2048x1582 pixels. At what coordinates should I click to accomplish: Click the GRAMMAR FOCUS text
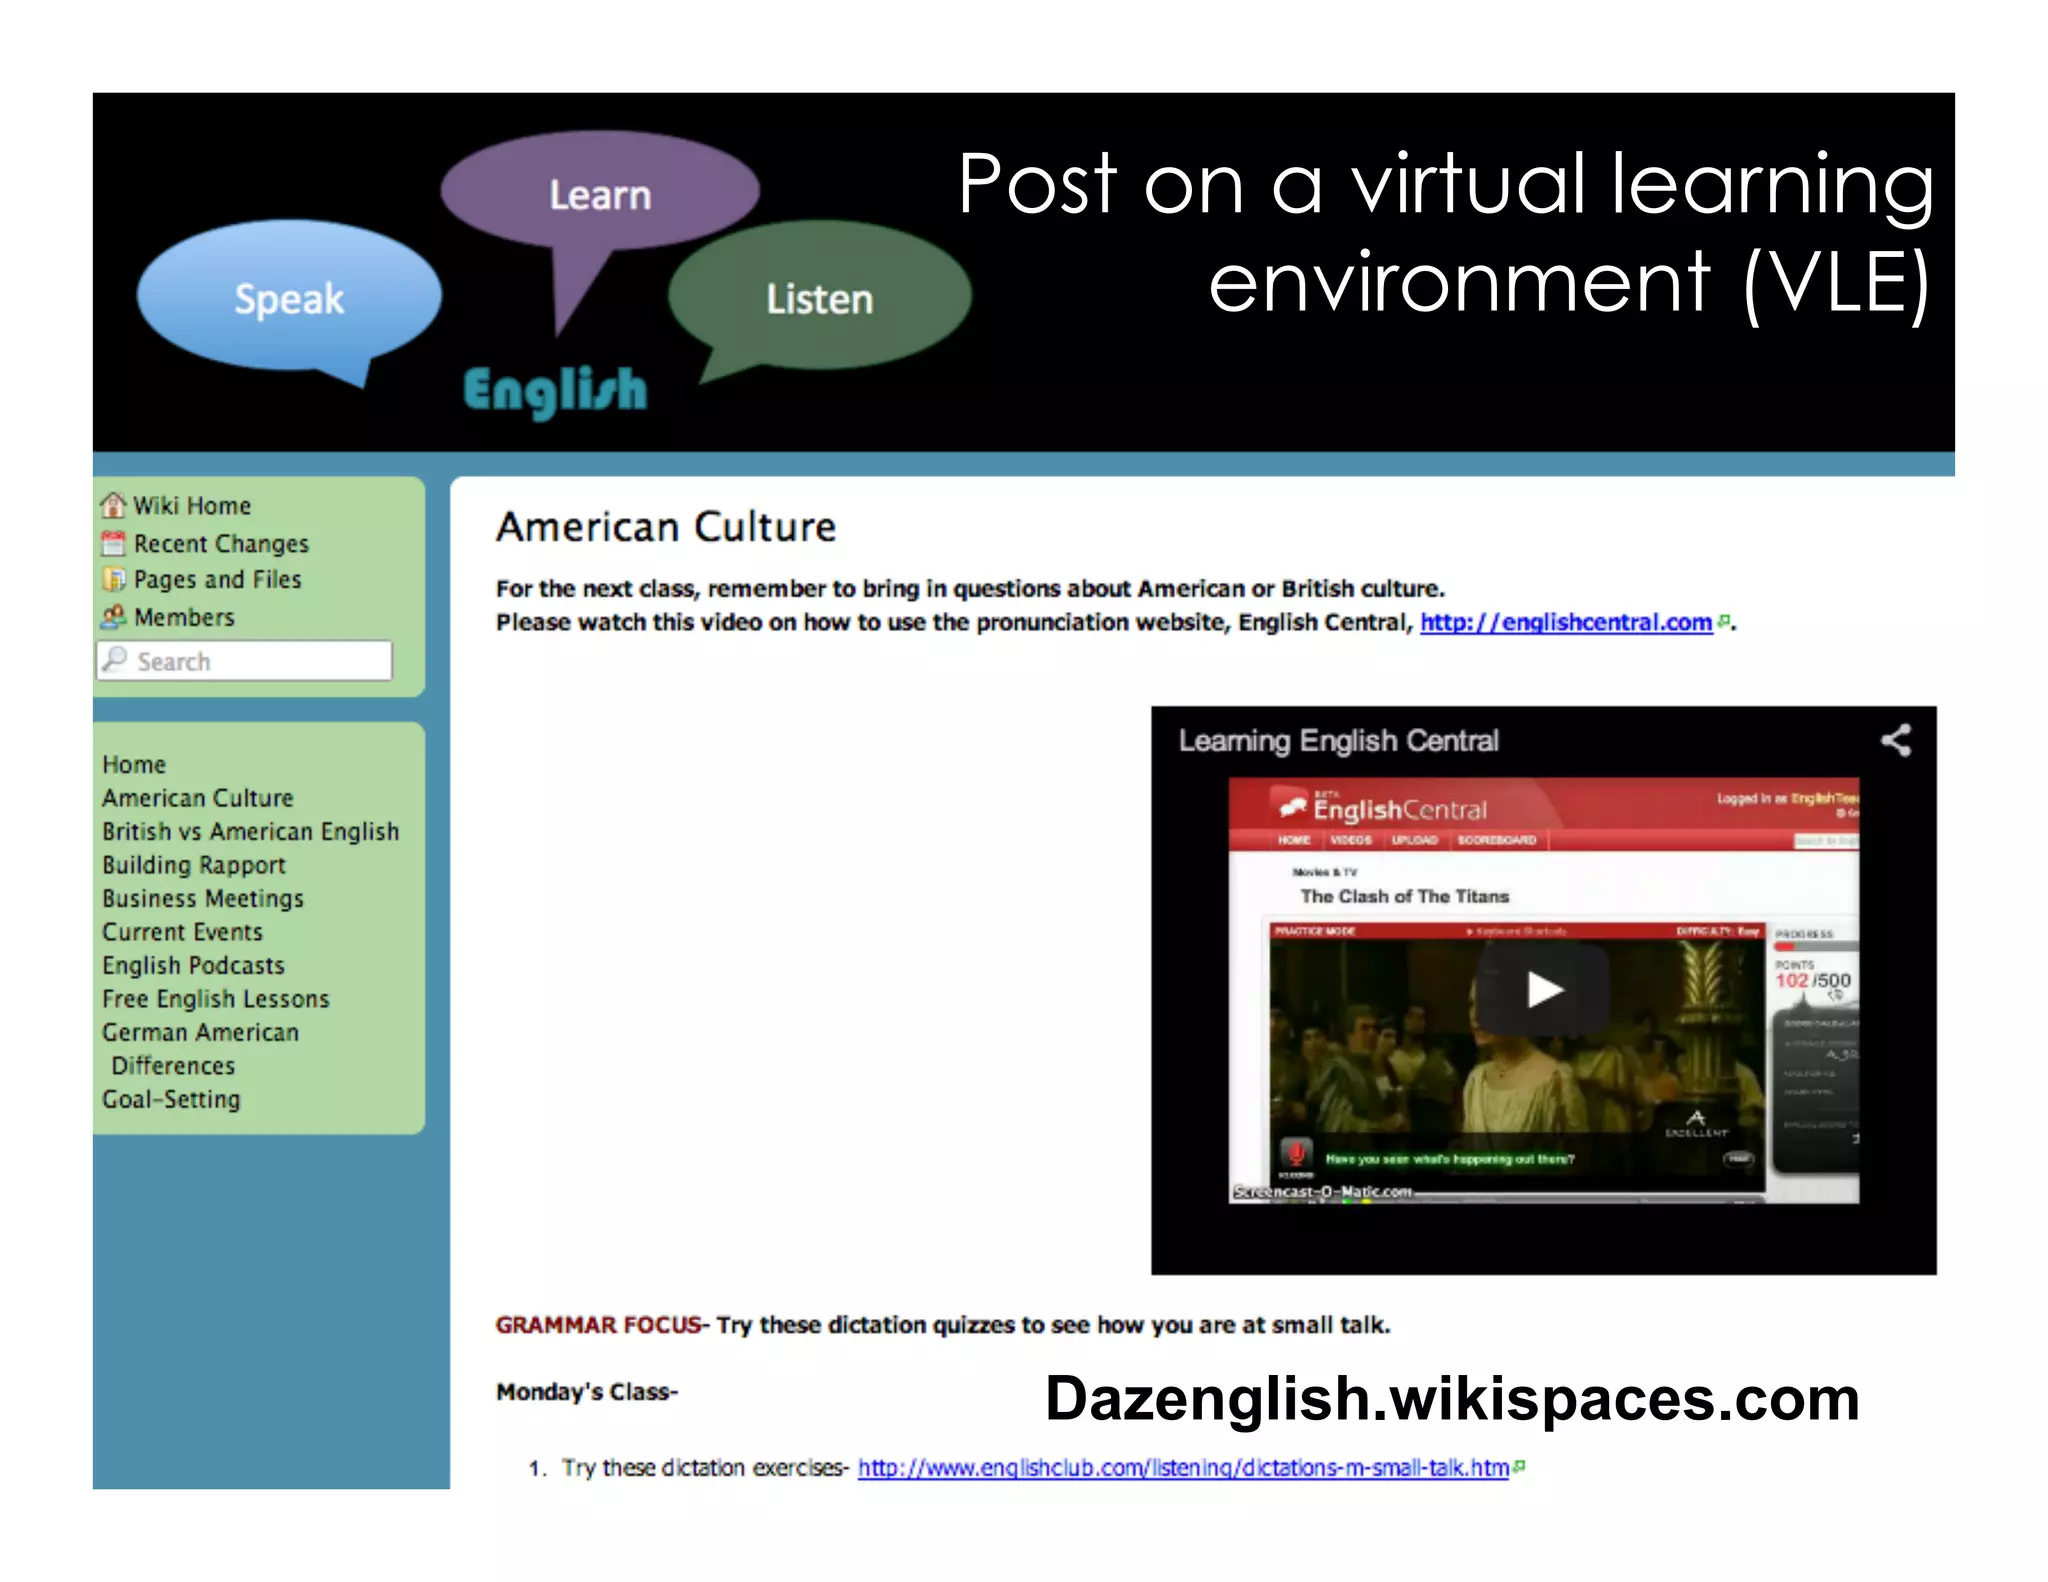click(598, 1325)
